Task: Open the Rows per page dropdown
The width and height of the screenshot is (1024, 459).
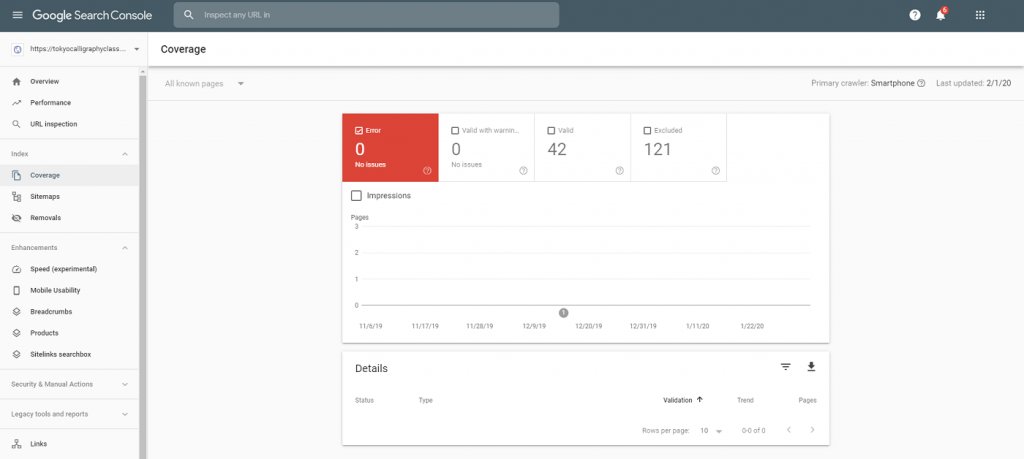Action: 711,431
